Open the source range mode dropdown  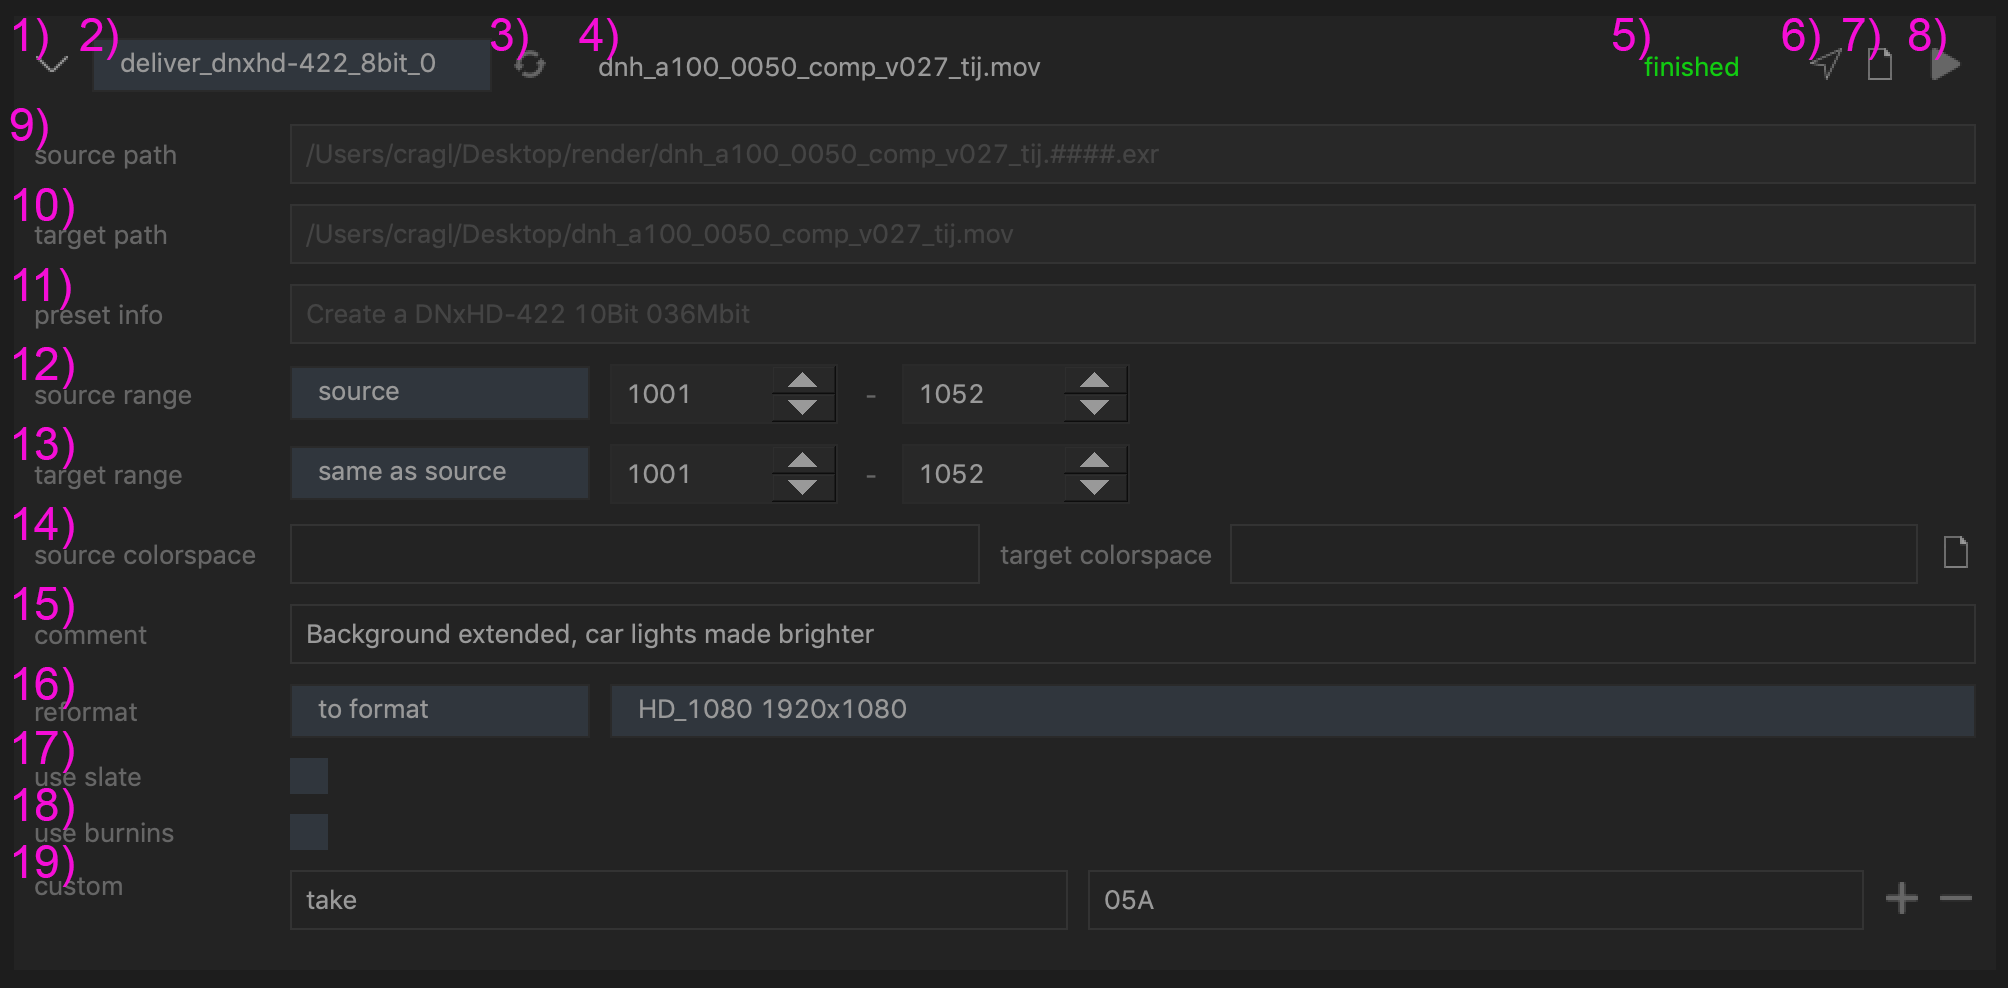coord(439,393)
